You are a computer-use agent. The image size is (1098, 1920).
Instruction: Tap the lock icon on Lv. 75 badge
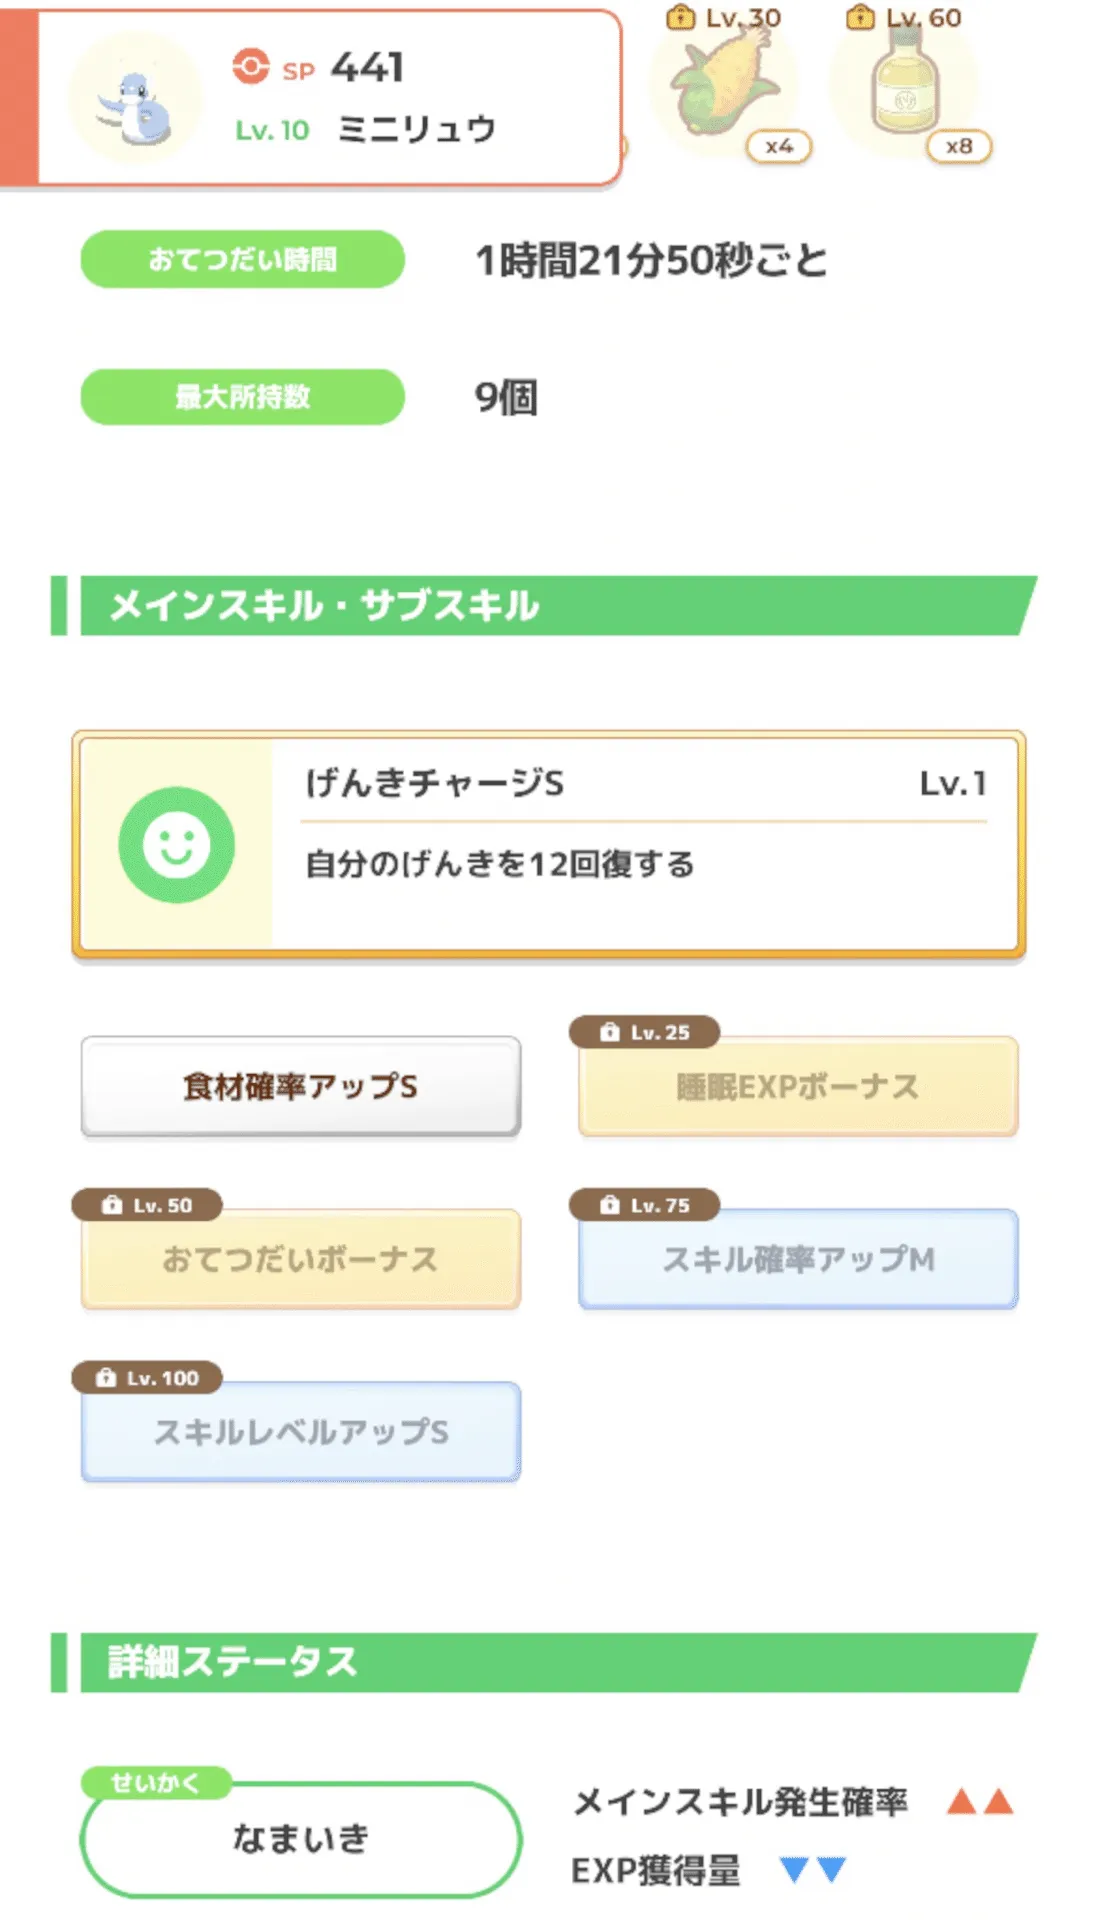pos(609,1205)
